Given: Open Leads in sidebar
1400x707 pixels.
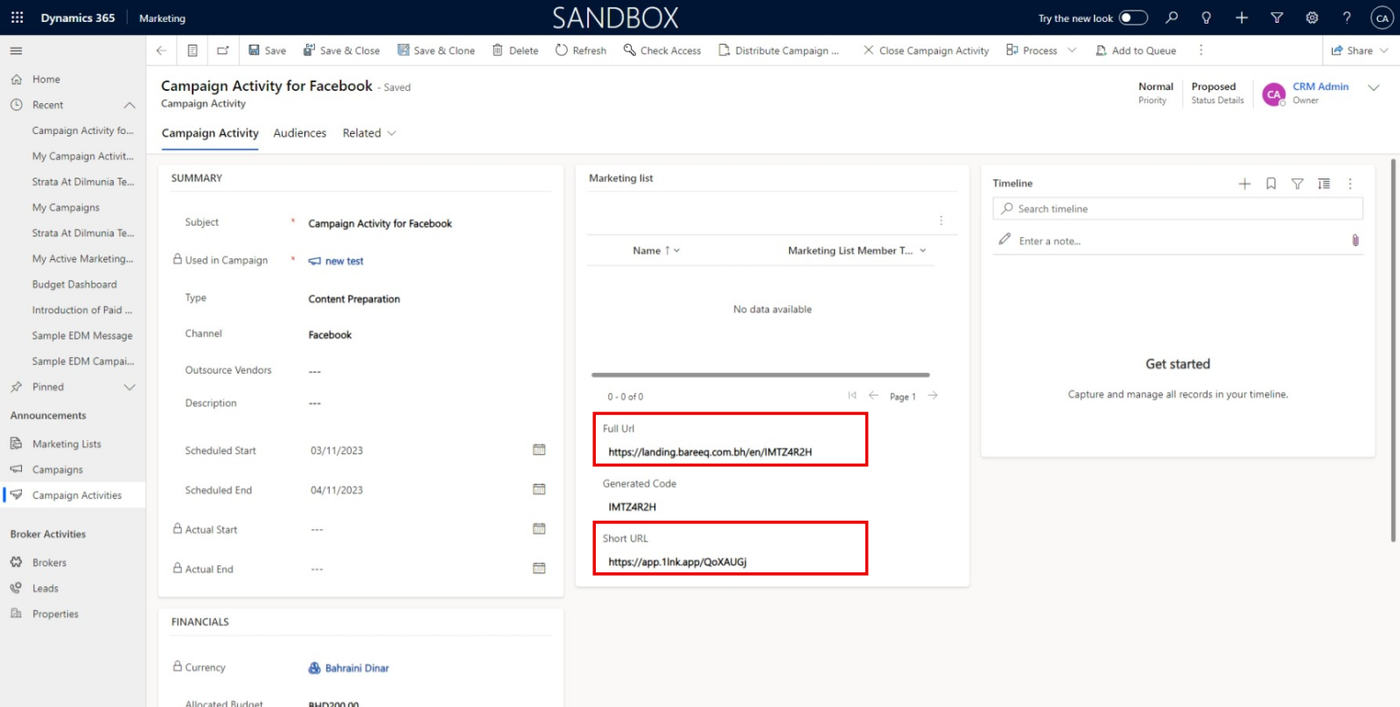Looking at the screenshot, I should 45,589.
